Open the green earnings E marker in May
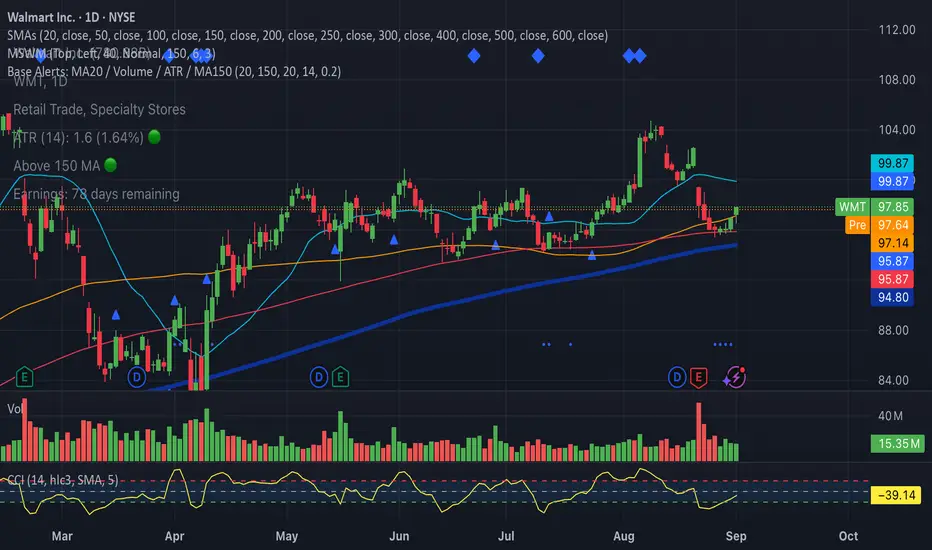The height and width of the screenshot is (550, 932). pos(340,377)
